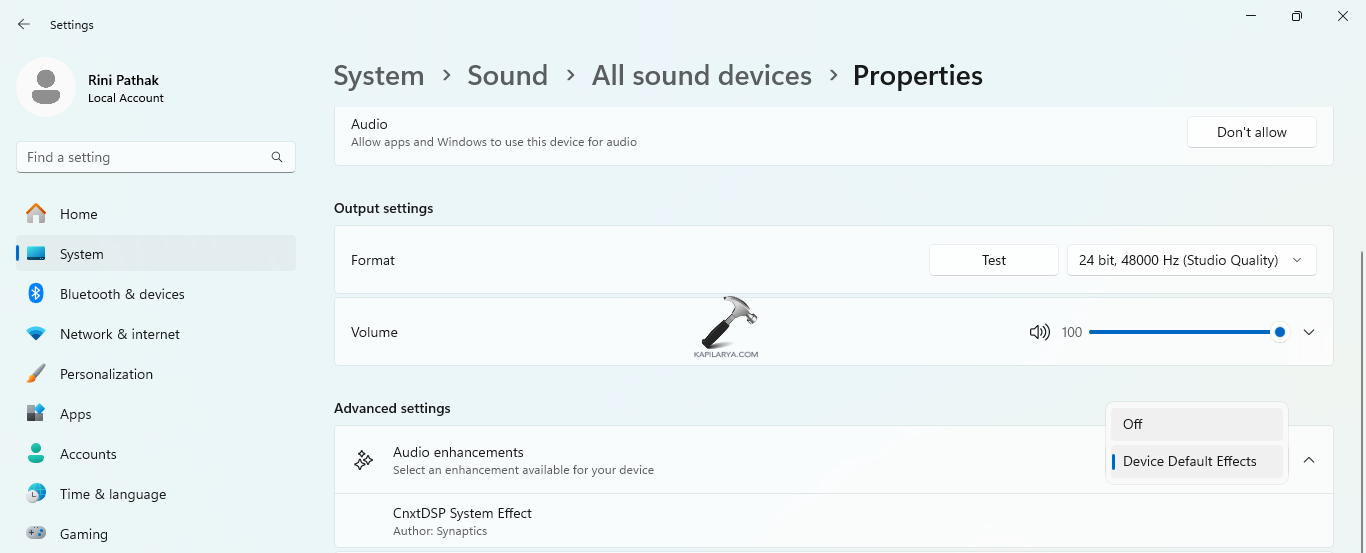1366x553 pixels.
Task: Choose the Device Default Effects option
Action: [x=1196, y=461]
